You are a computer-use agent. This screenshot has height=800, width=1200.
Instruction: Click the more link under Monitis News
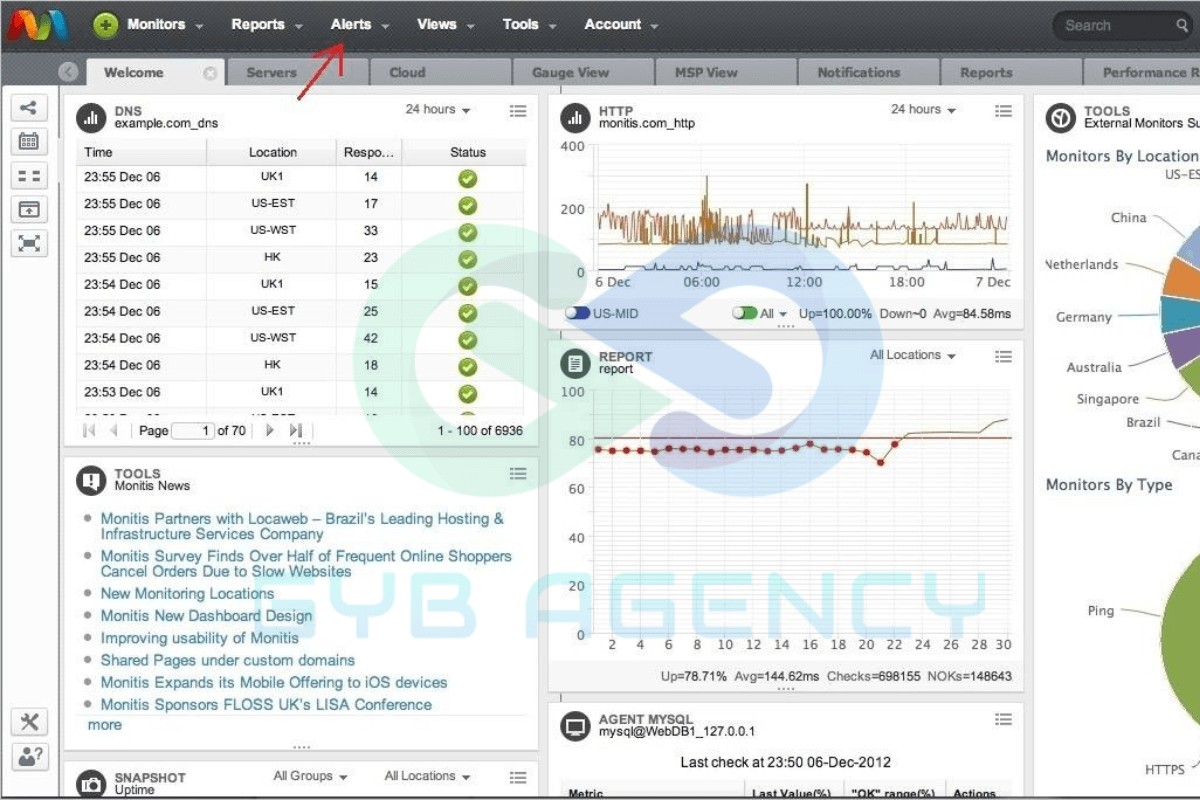(104, 725)
